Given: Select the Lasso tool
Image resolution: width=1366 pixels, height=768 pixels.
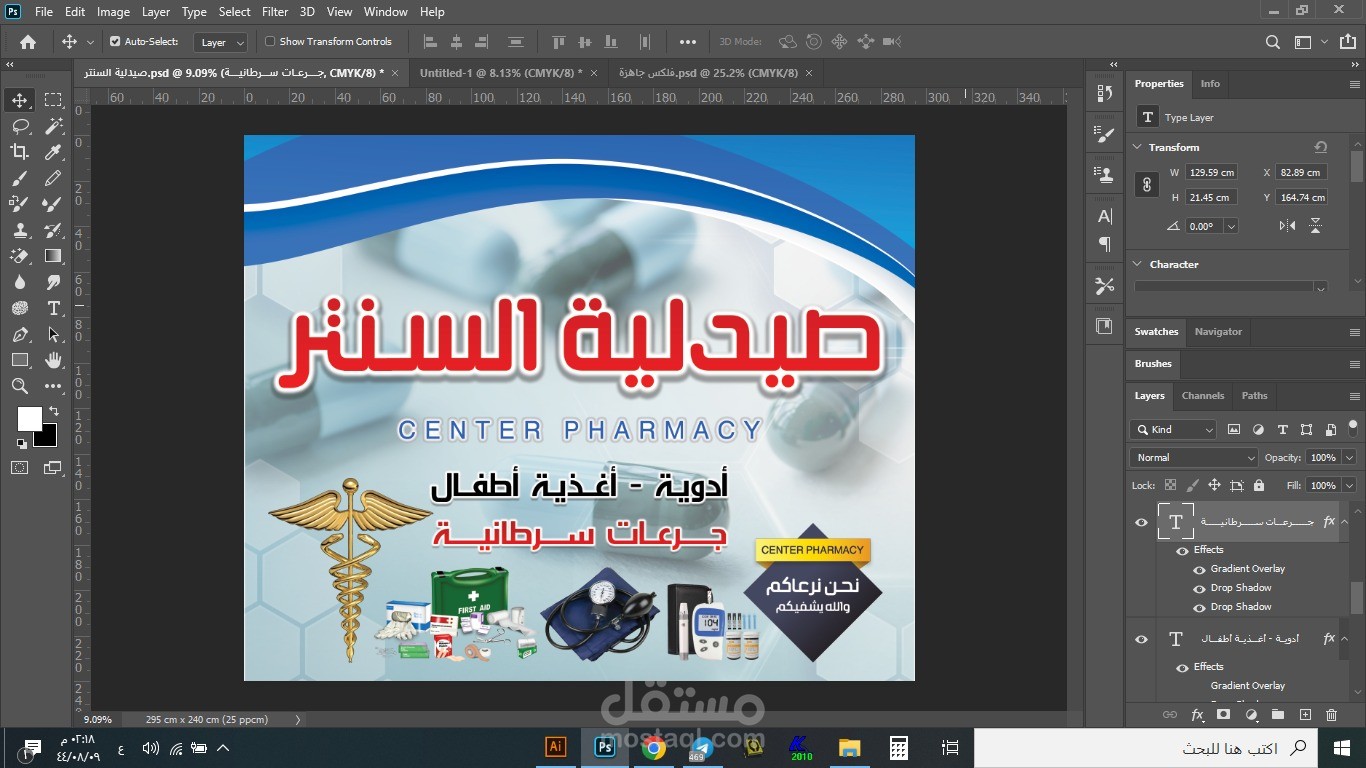Looking at the screenshot, I should click(19, 126).
